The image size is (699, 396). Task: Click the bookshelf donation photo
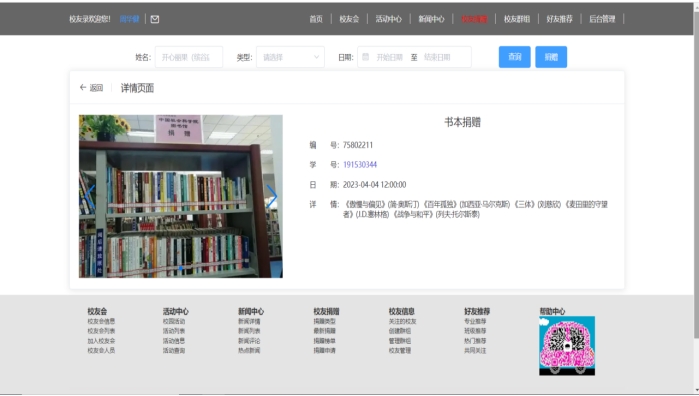pyautogui.click(x=181, y=196)
